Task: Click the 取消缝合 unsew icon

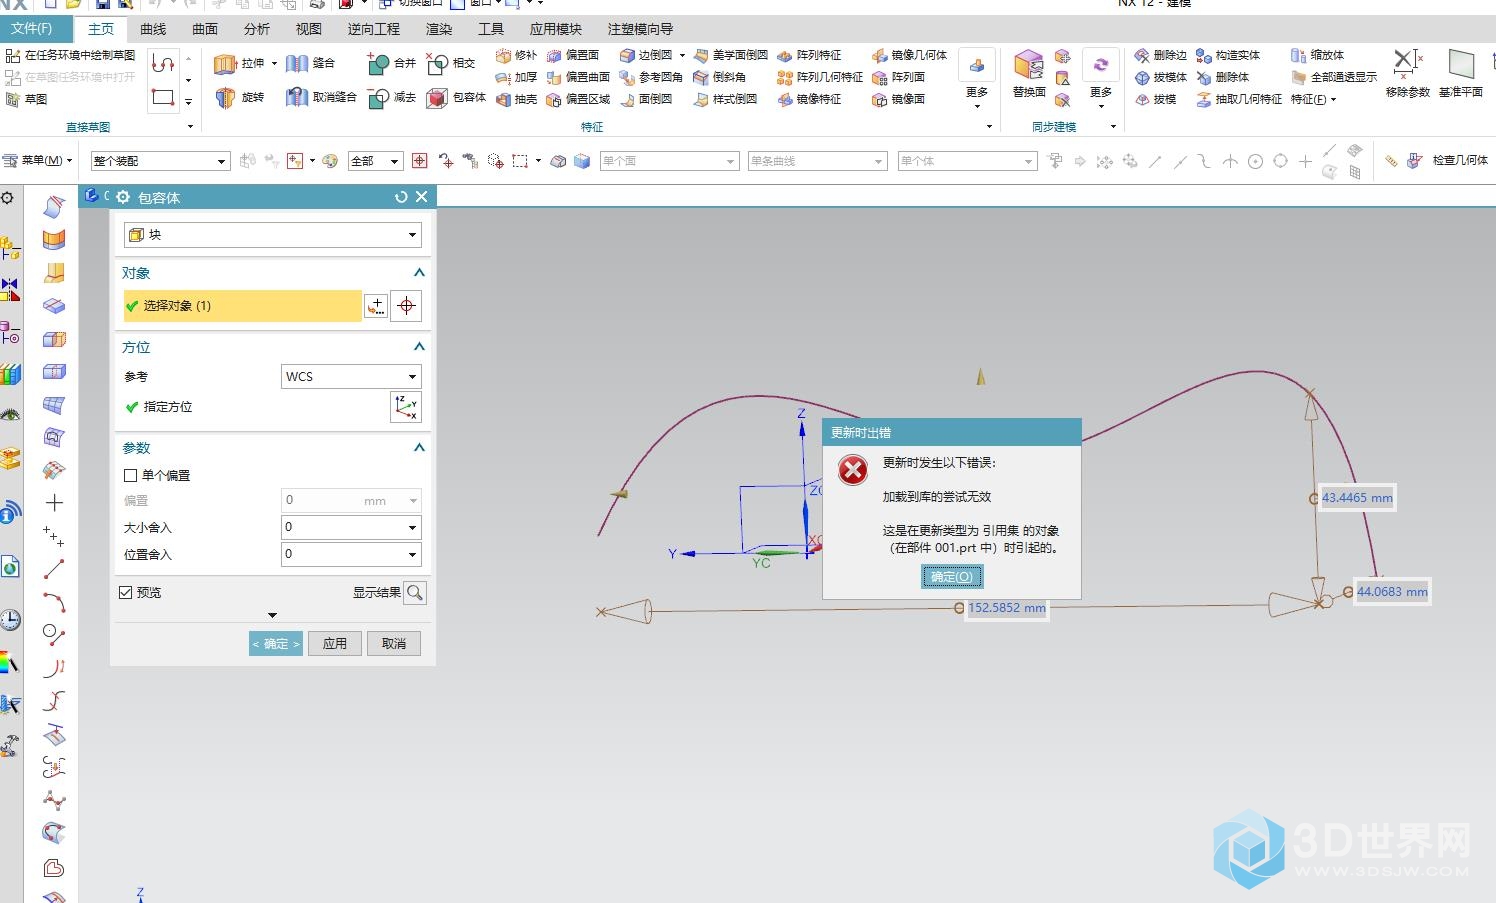Action: (x=297, y=97)
